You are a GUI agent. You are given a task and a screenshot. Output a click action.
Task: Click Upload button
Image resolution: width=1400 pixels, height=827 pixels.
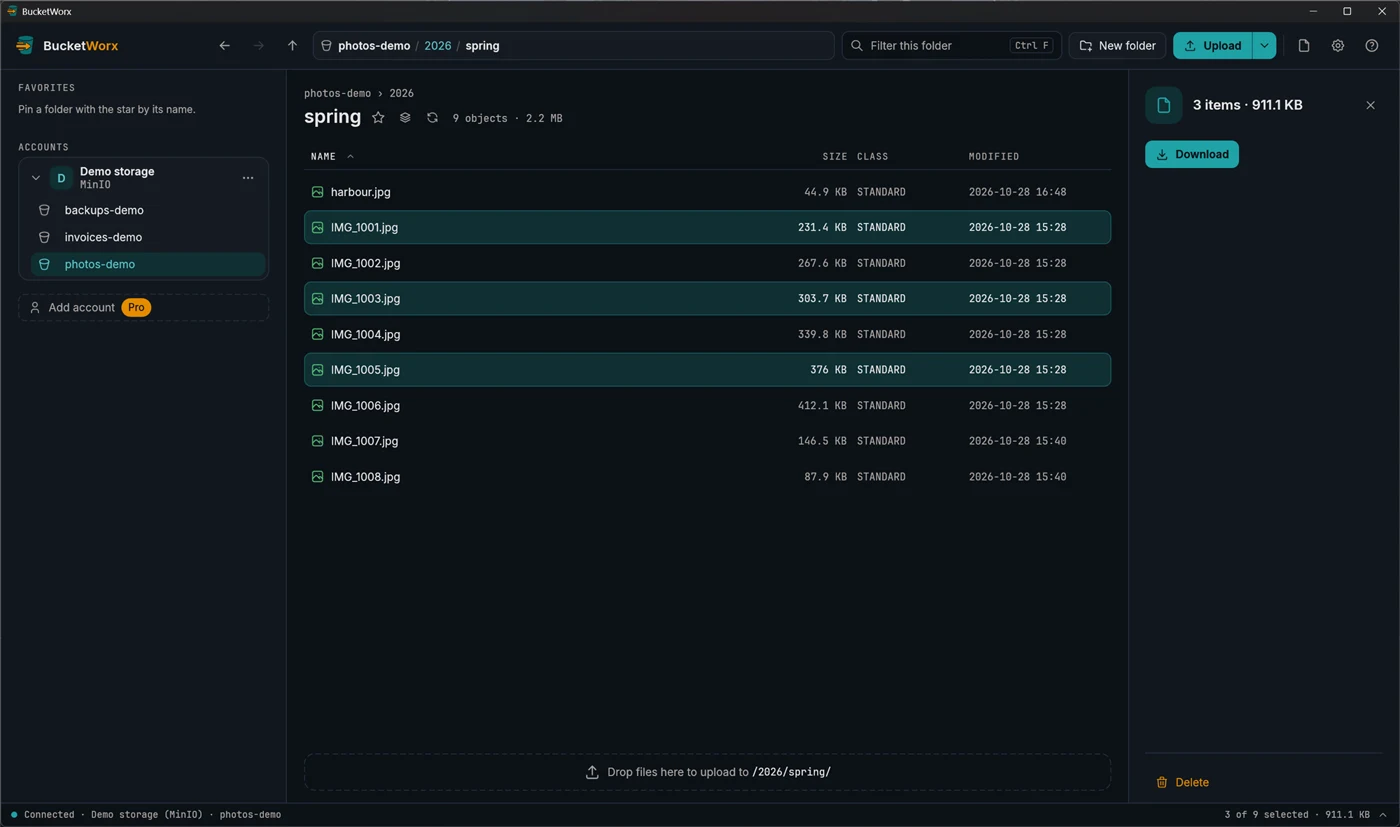click(1212, 45)
